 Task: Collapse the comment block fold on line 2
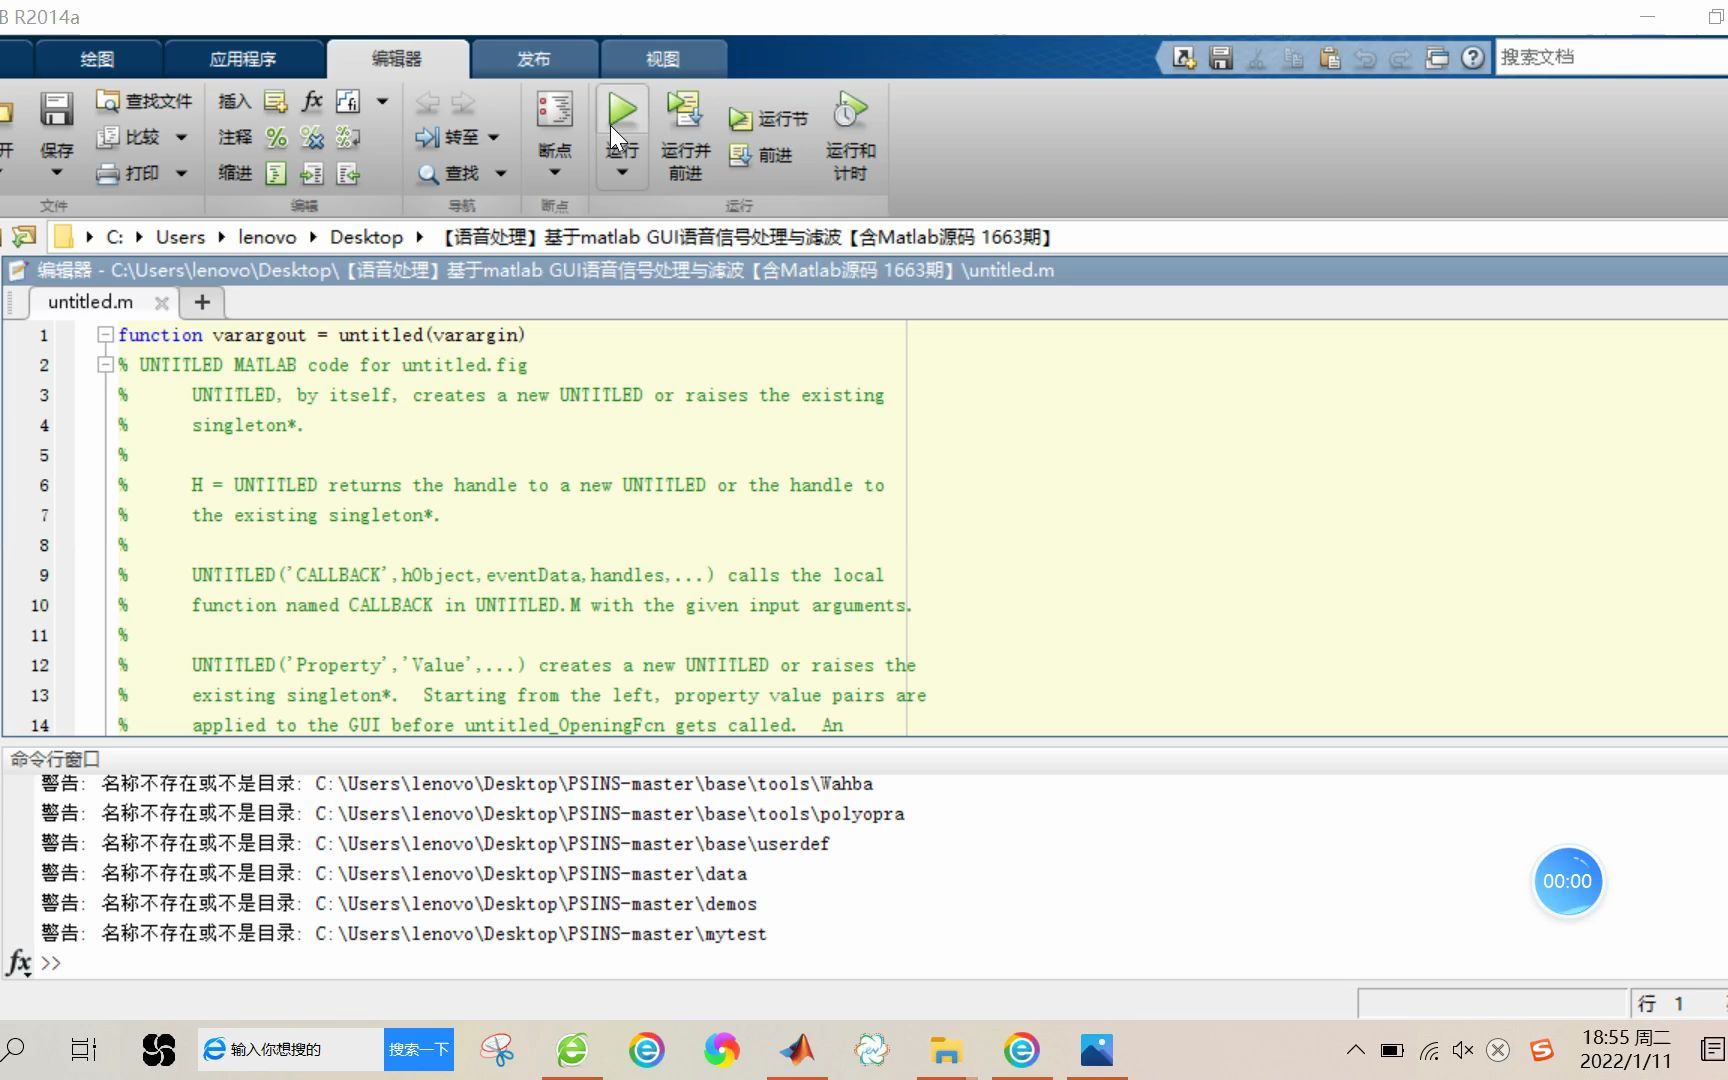click(105, 365)
